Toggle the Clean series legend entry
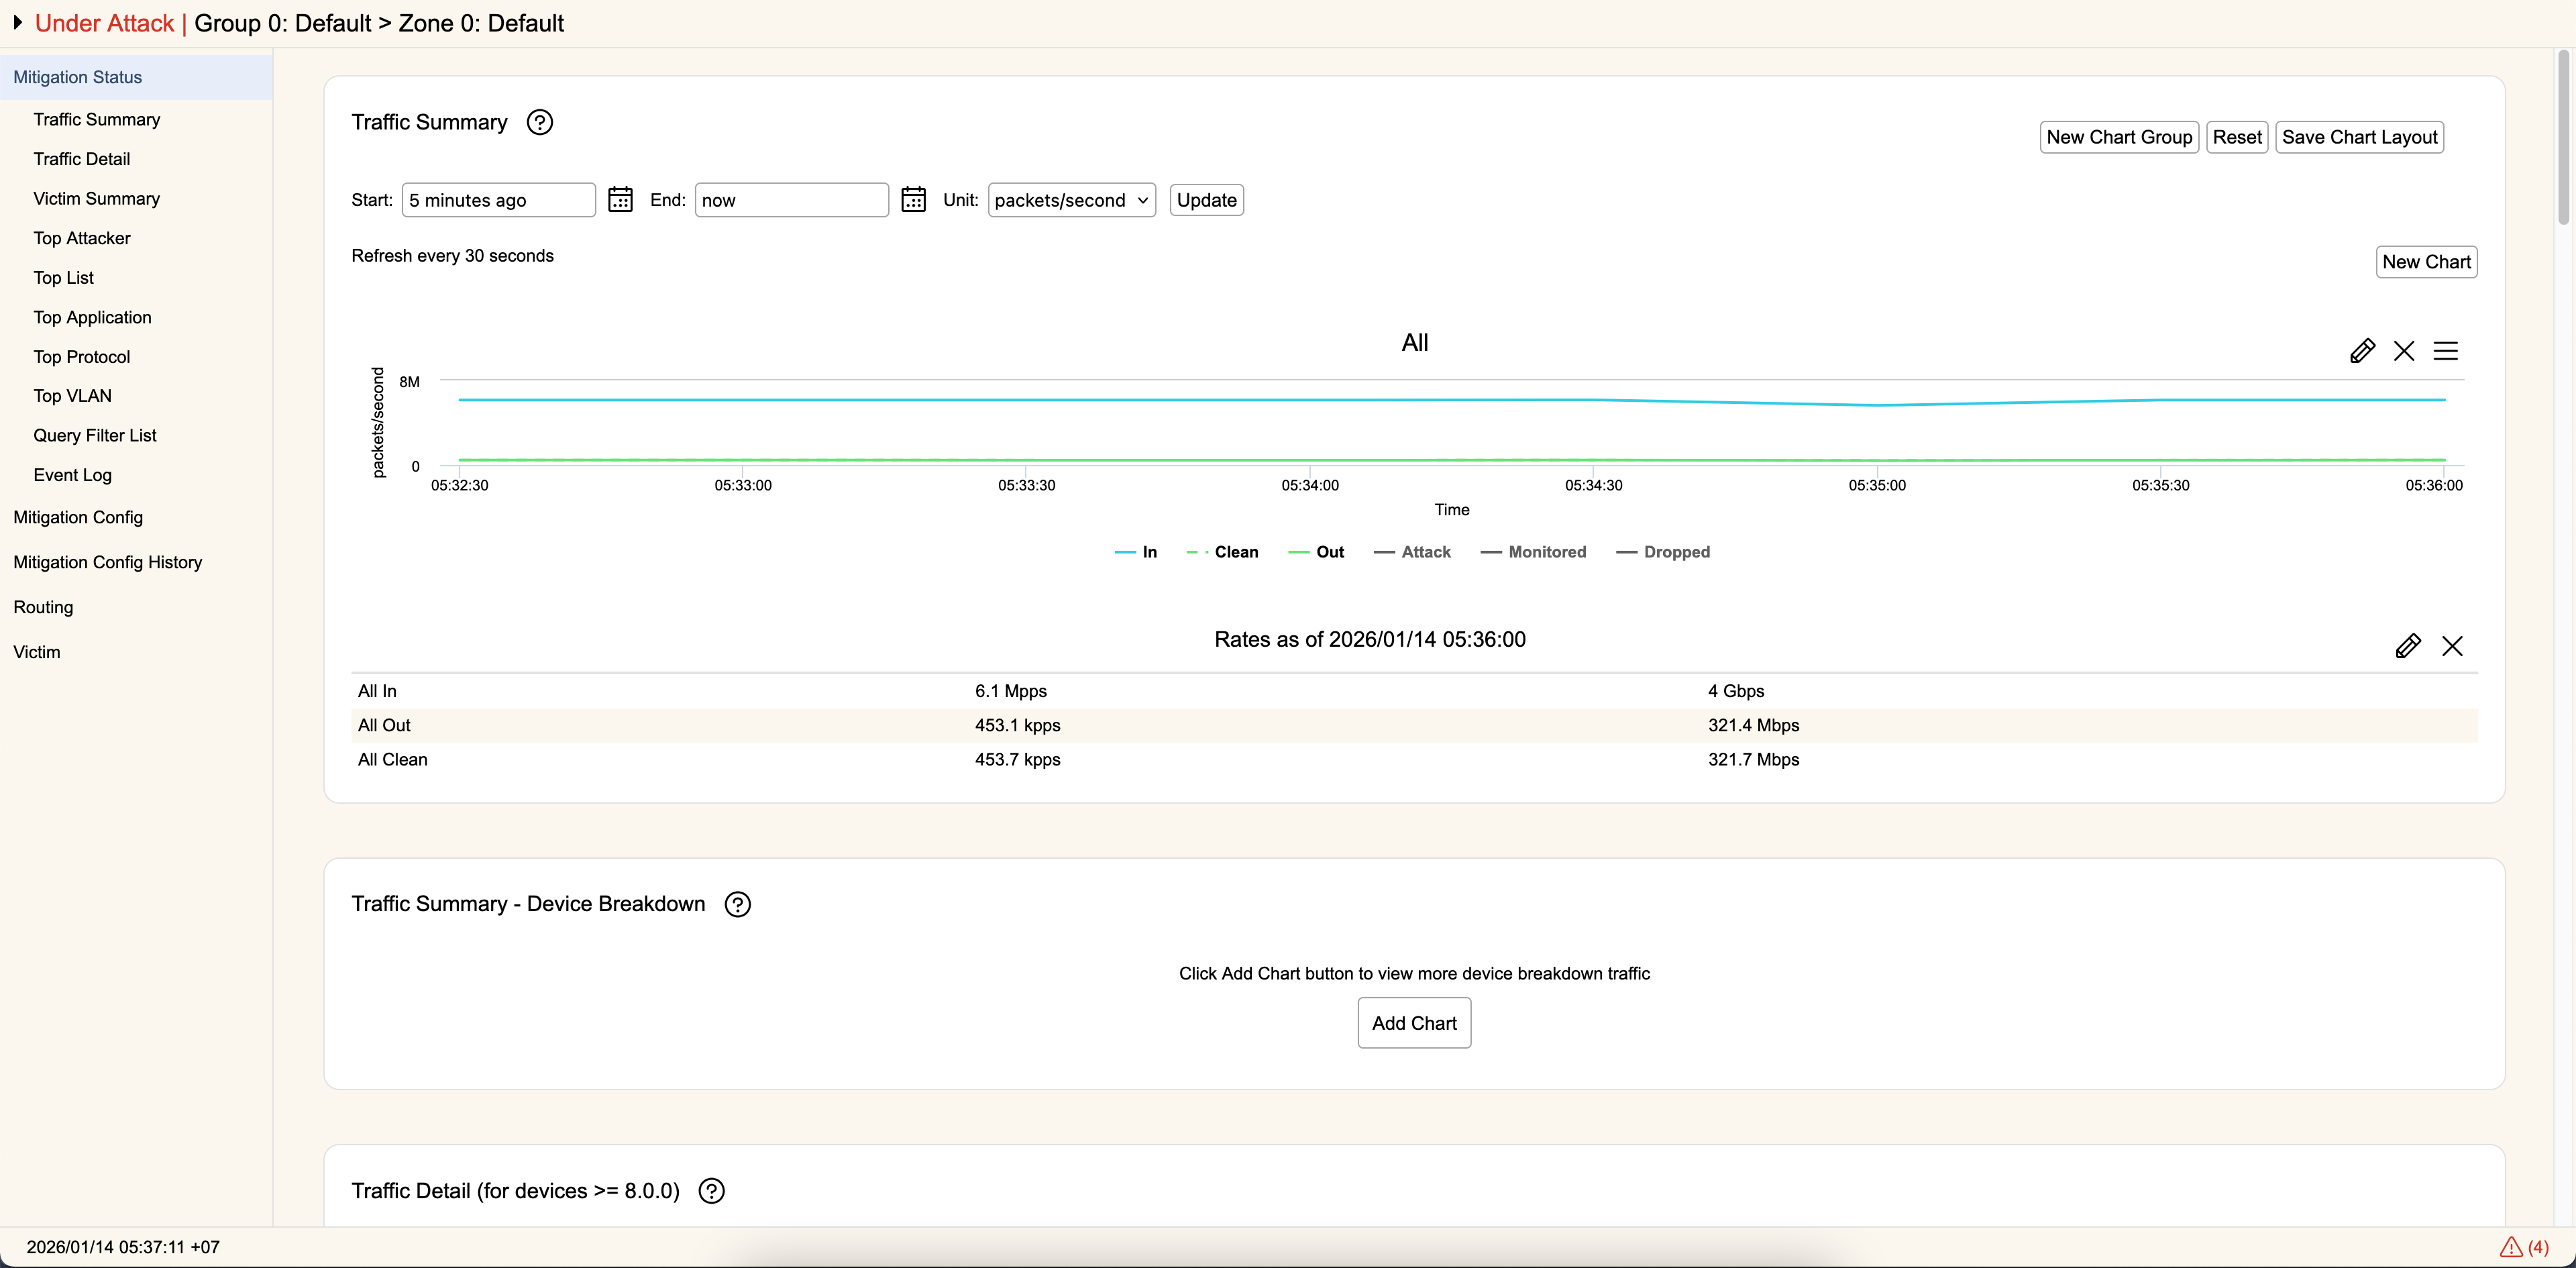This screenshot has width=2576, height=1268. click(x=1222, y=552)
